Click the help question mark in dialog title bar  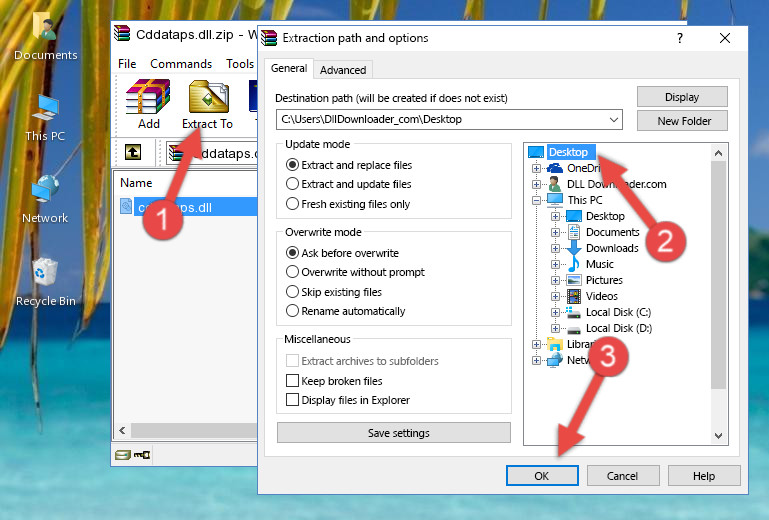[680, 38]
